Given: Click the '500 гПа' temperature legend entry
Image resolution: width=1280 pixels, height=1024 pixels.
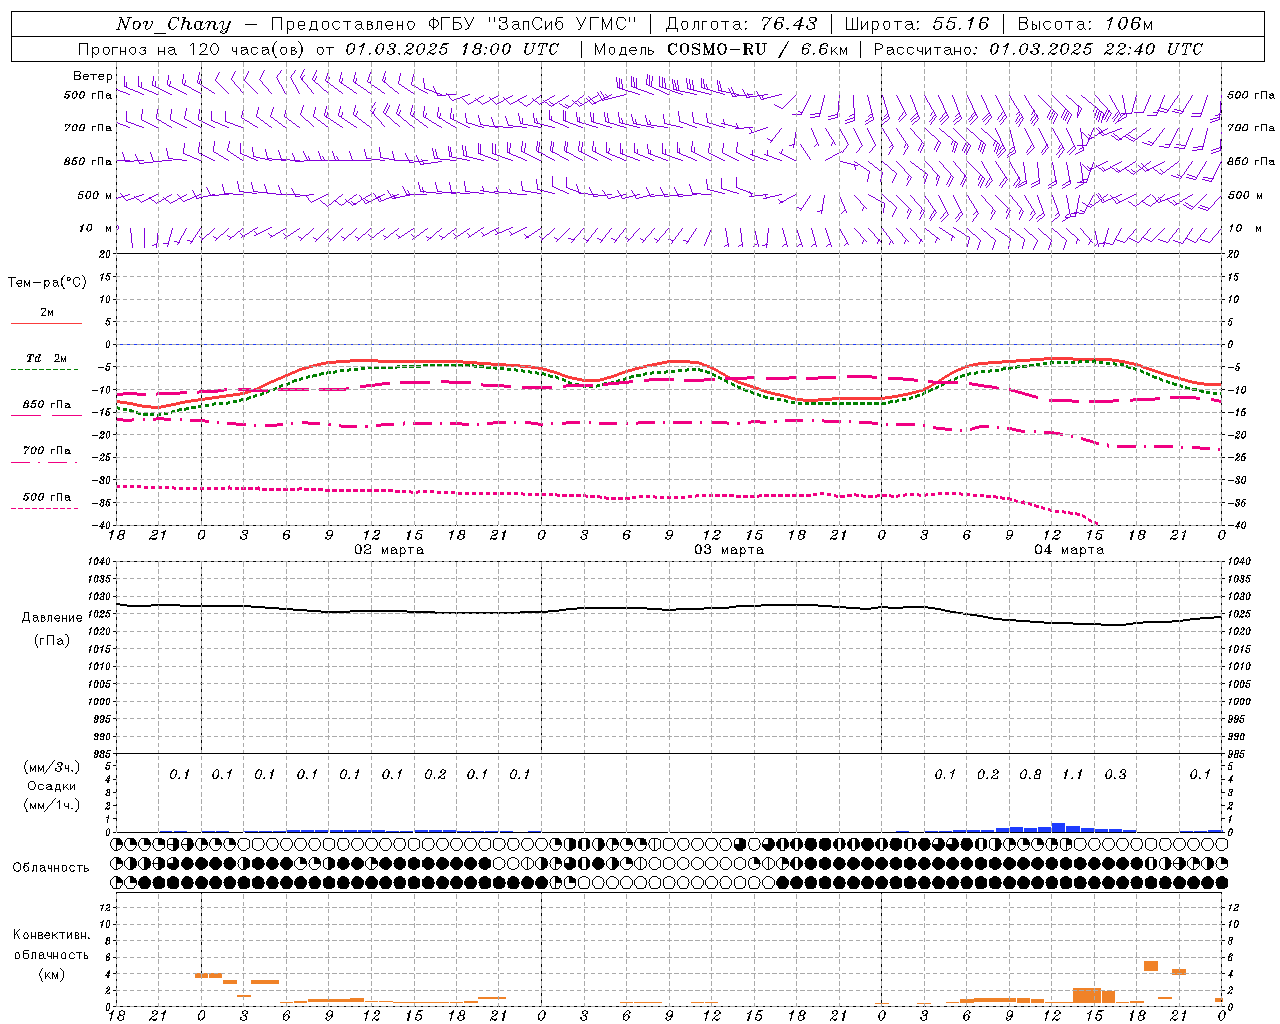Looking at the screenshot, I should pyautogui.click(x=47, y=496).
